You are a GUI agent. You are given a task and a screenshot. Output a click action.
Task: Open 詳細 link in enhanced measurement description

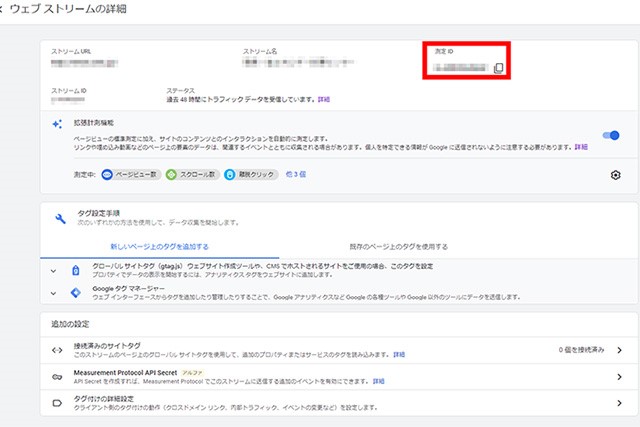coord(581,147)
